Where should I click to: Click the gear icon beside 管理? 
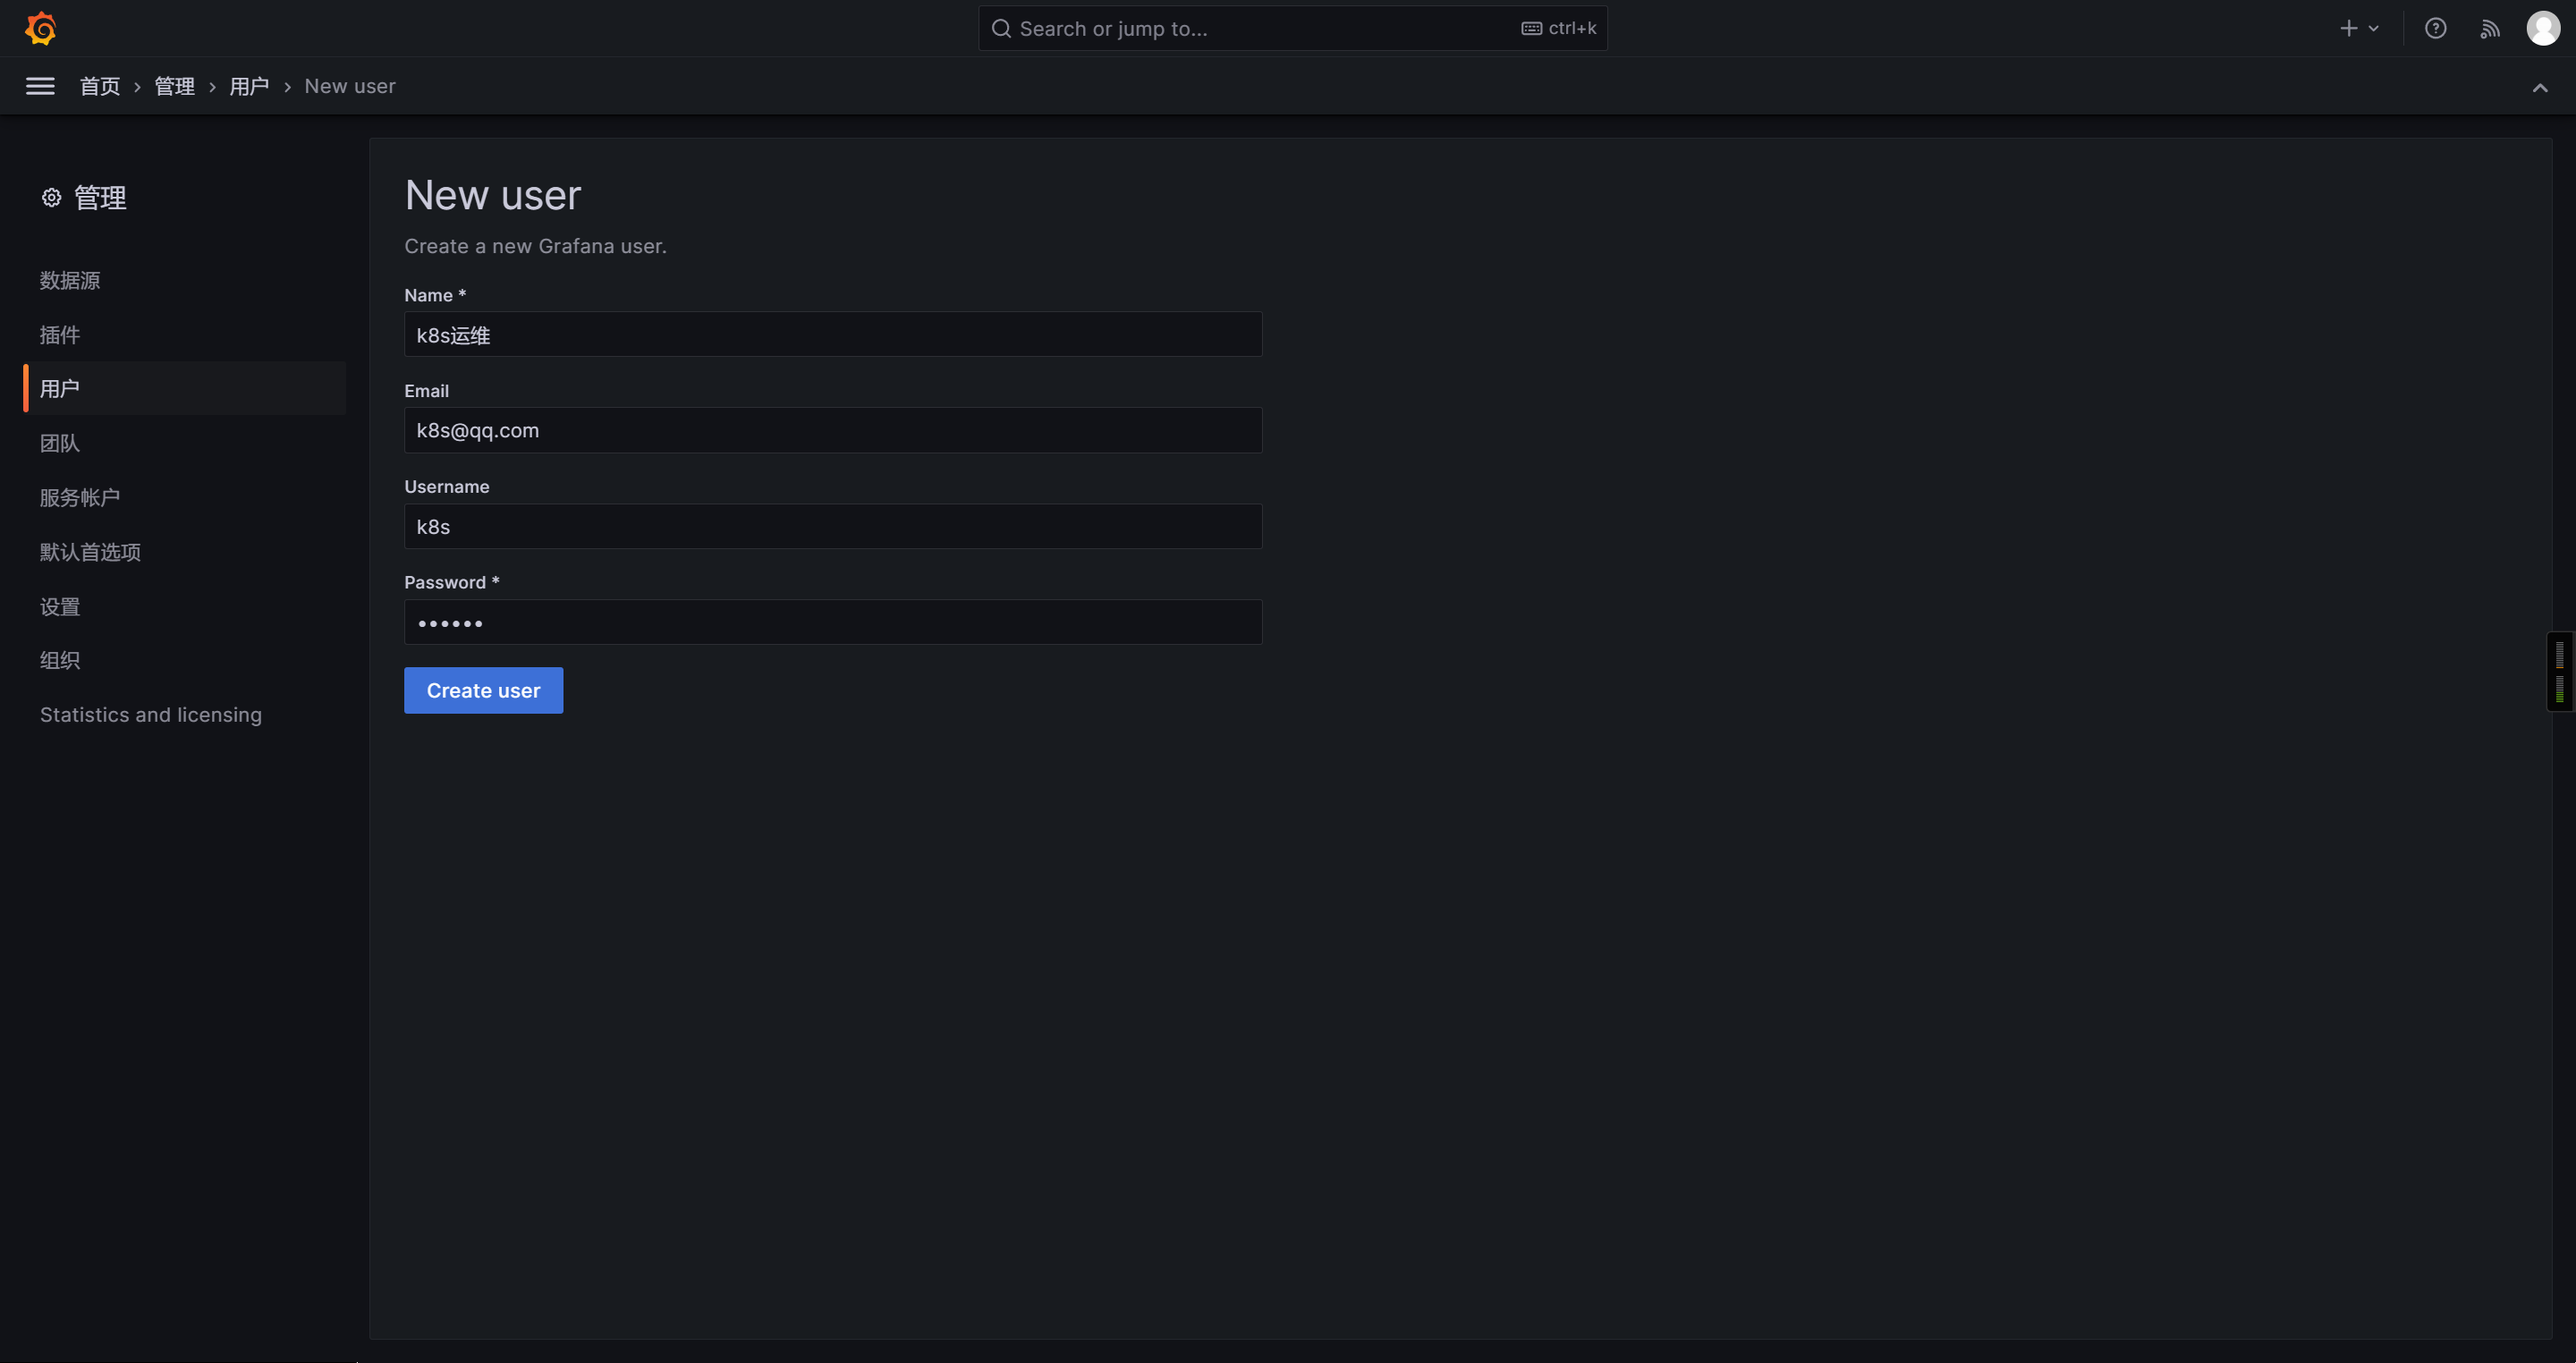[51, 198]
